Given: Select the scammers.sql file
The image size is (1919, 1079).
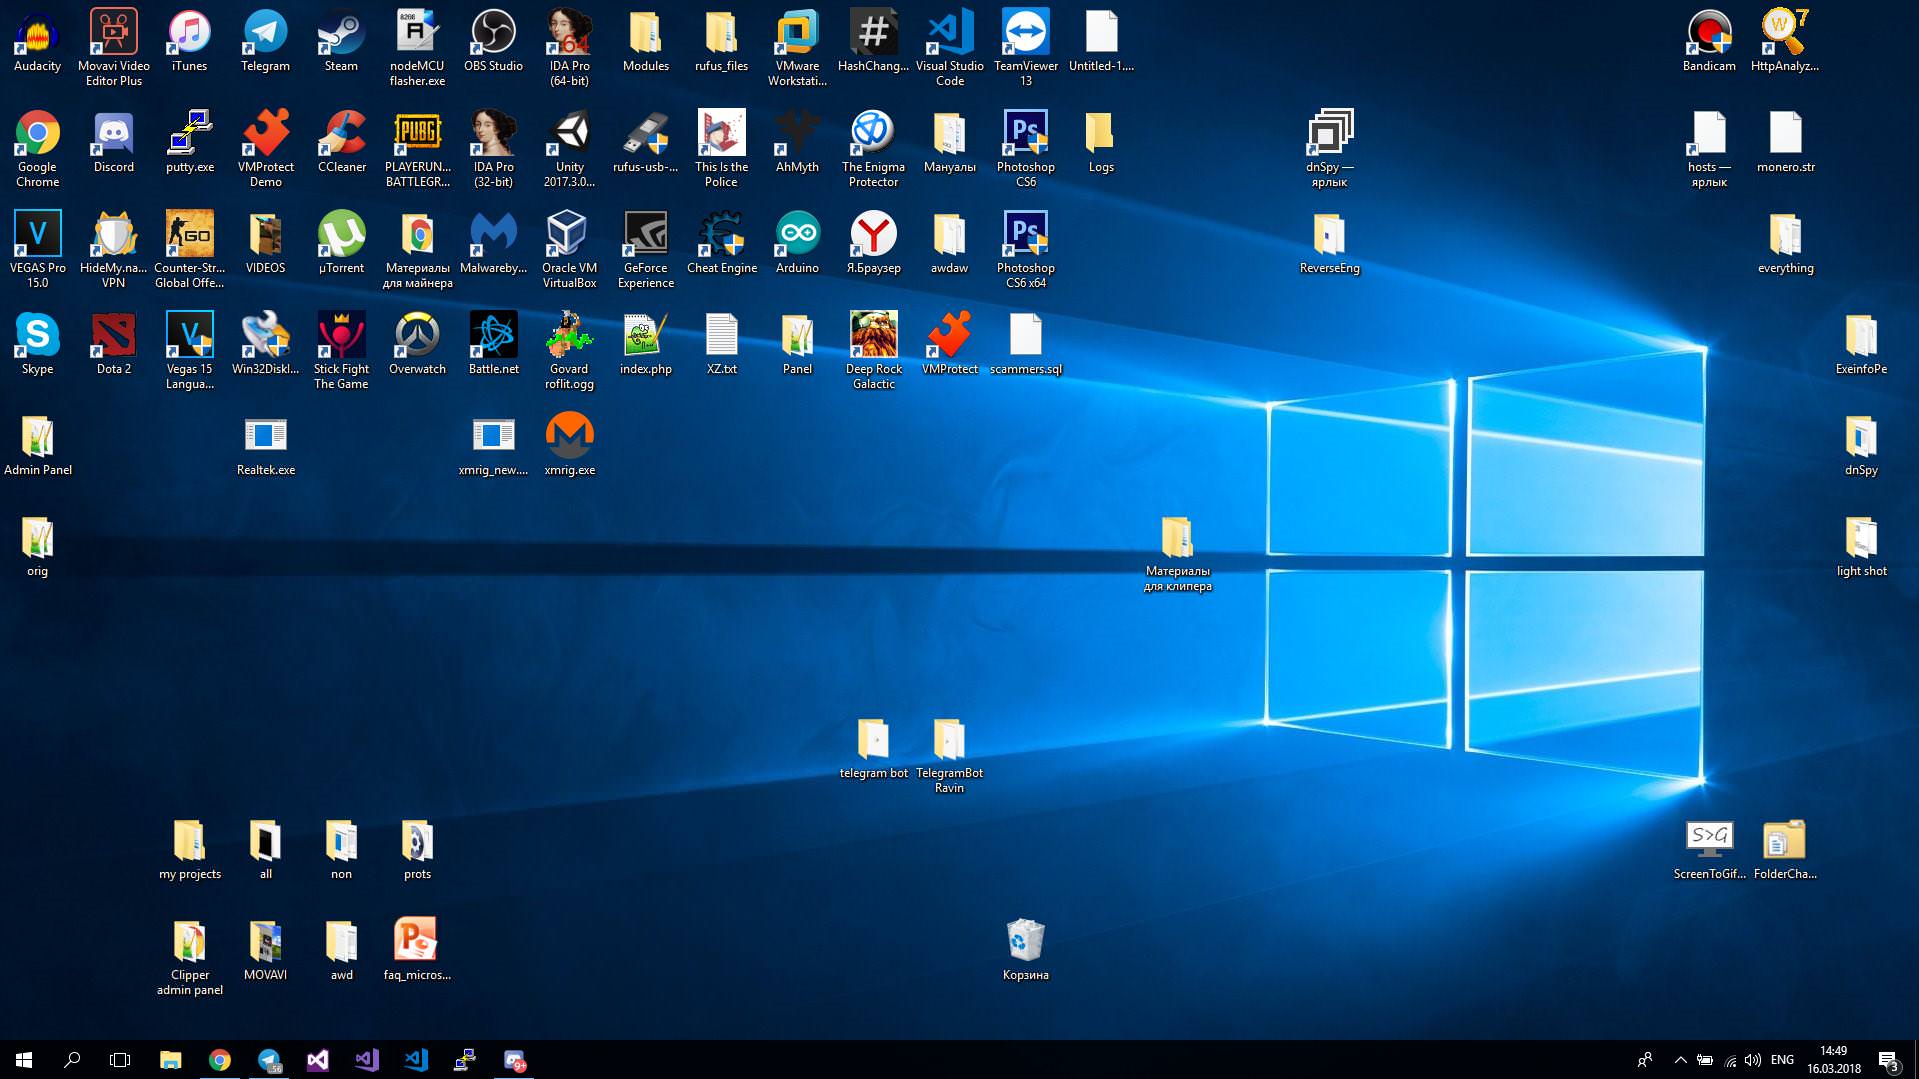Looking at the screenshot, I should [1025, 345].
